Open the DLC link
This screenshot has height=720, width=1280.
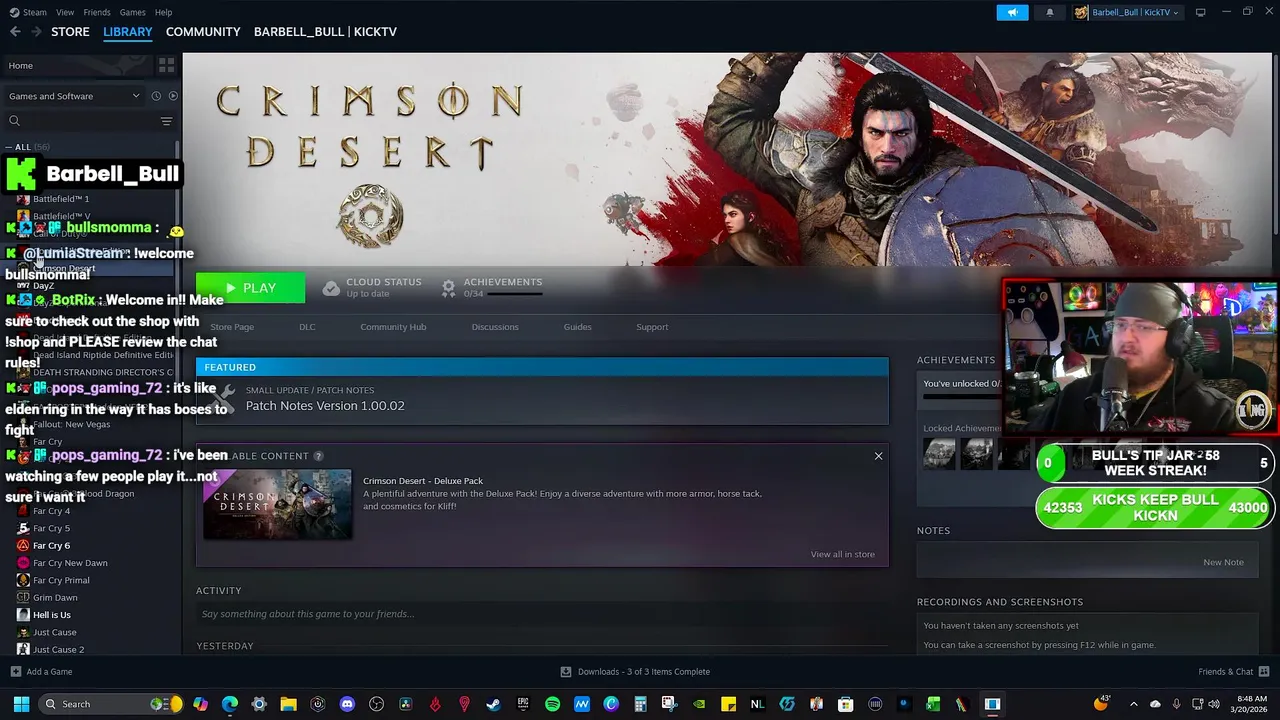[x=307, y=327]
